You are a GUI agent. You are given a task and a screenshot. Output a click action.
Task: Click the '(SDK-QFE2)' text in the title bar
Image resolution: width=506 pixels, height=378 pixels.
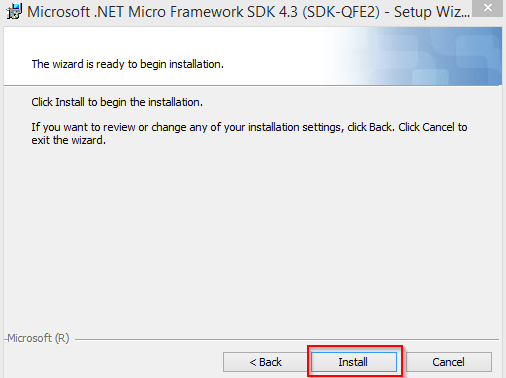[x=341, y=12]
